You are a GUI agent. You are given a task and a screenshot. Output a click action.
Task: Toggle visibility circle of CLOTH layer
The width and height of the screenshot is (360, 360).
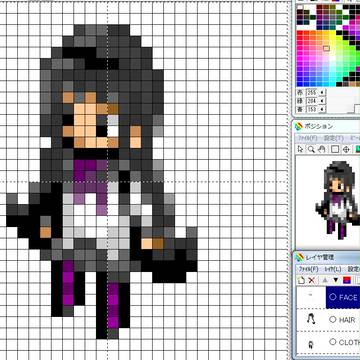point(332,342)
